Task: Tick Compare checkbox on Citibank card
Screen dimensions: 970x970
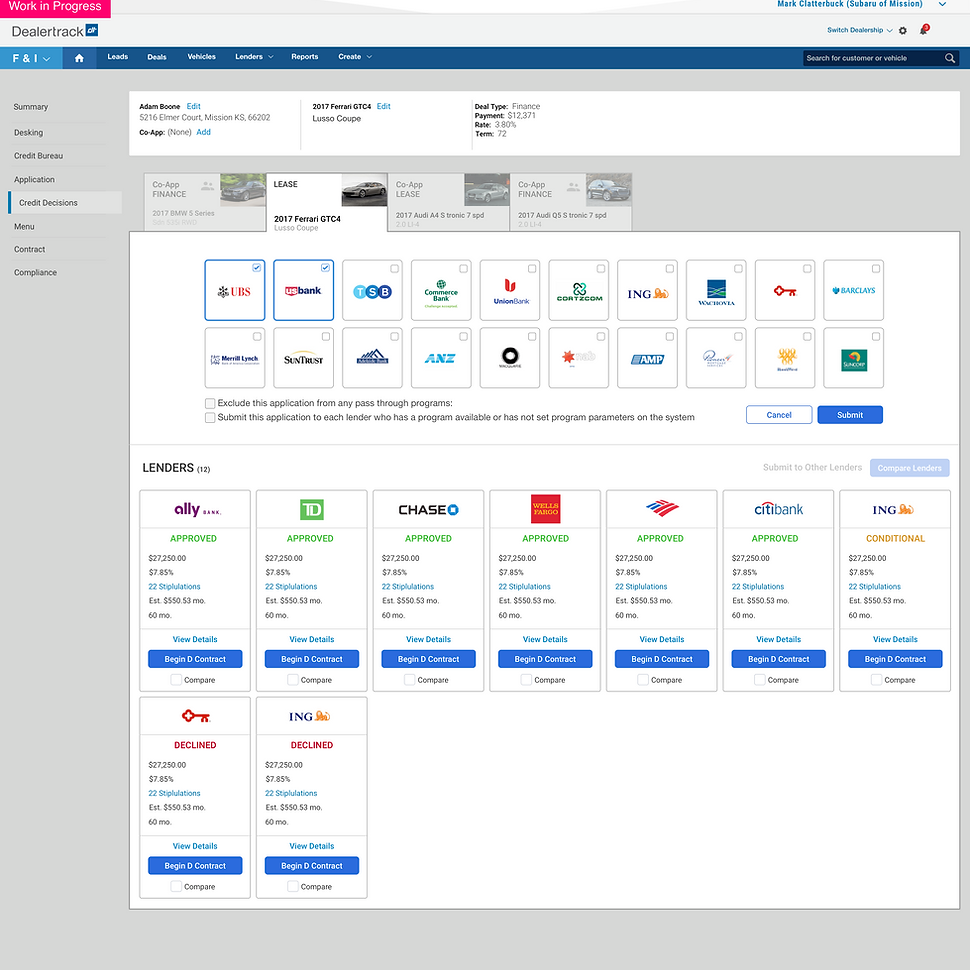Action: [760, 680]
